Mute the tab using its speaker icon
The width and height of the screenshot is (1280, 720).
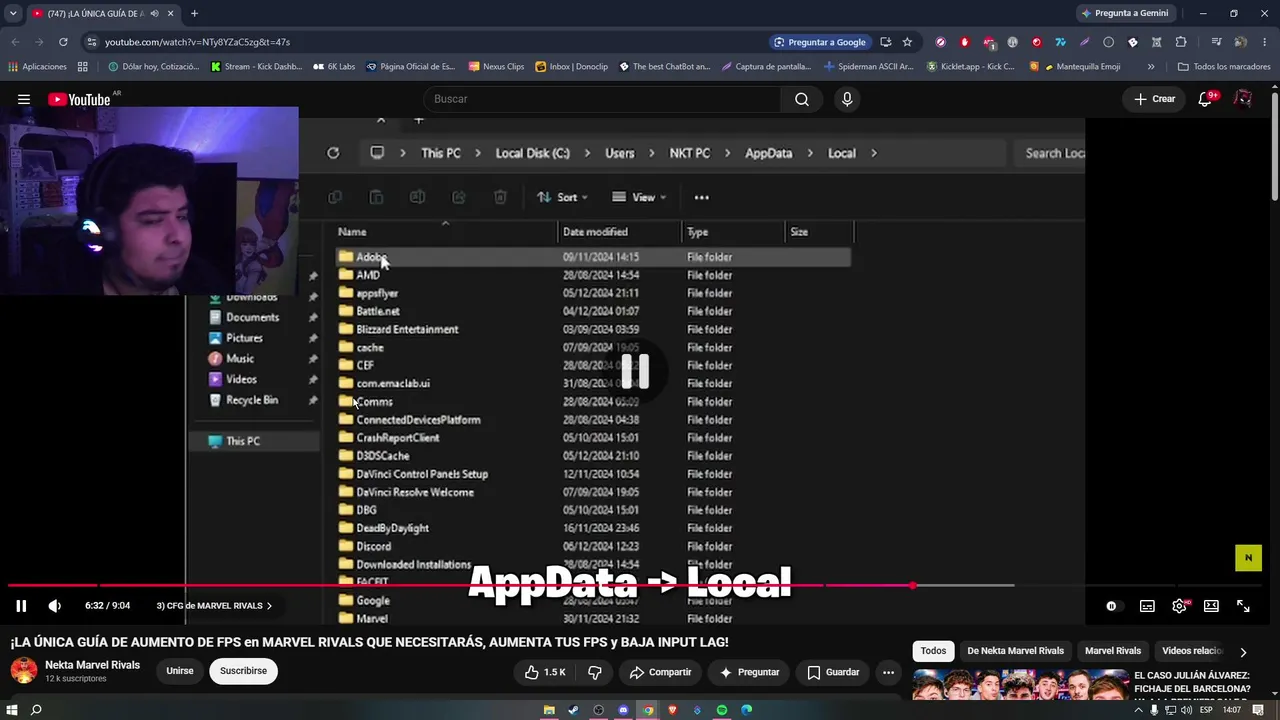point(154,13)
